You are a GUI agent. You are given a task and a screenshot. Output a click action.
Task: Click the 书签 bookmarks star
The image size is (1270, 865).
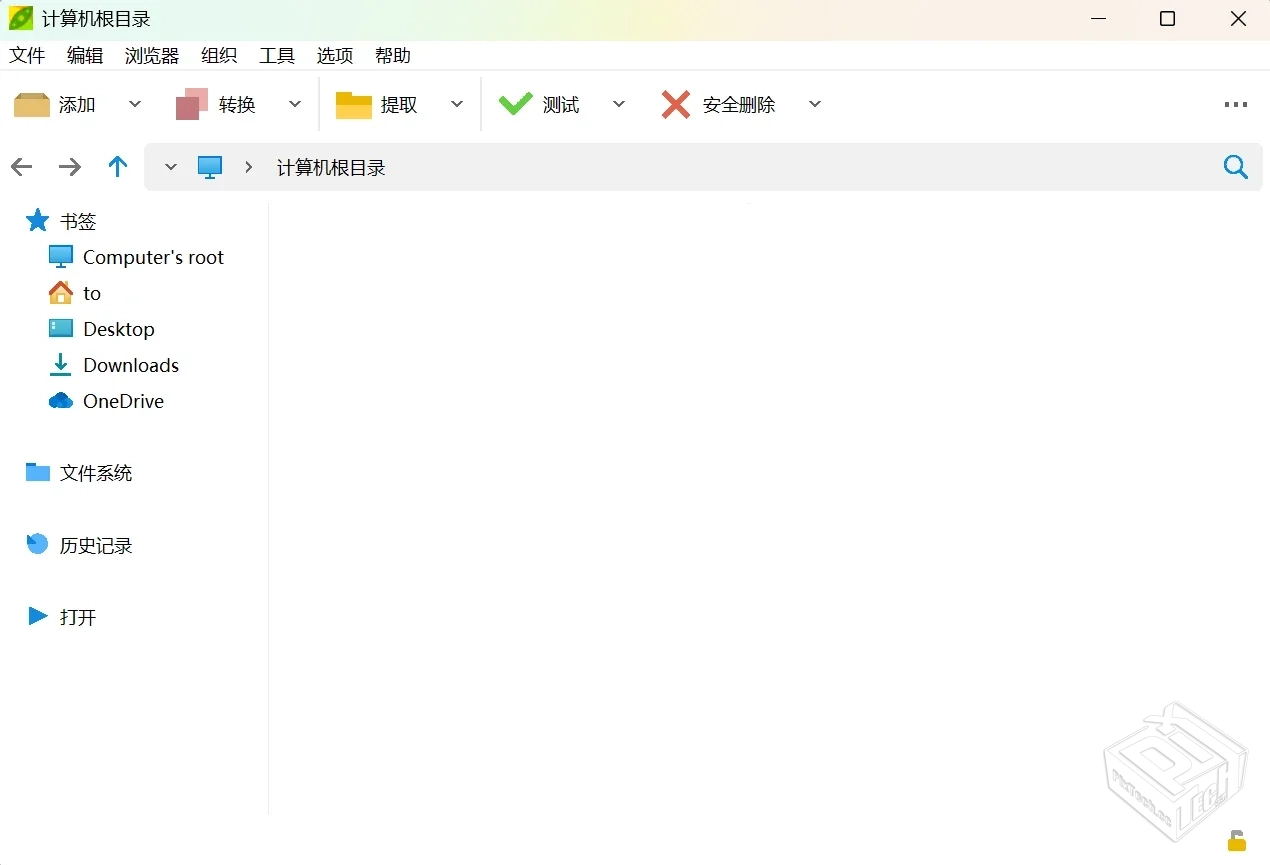(37, 220)
